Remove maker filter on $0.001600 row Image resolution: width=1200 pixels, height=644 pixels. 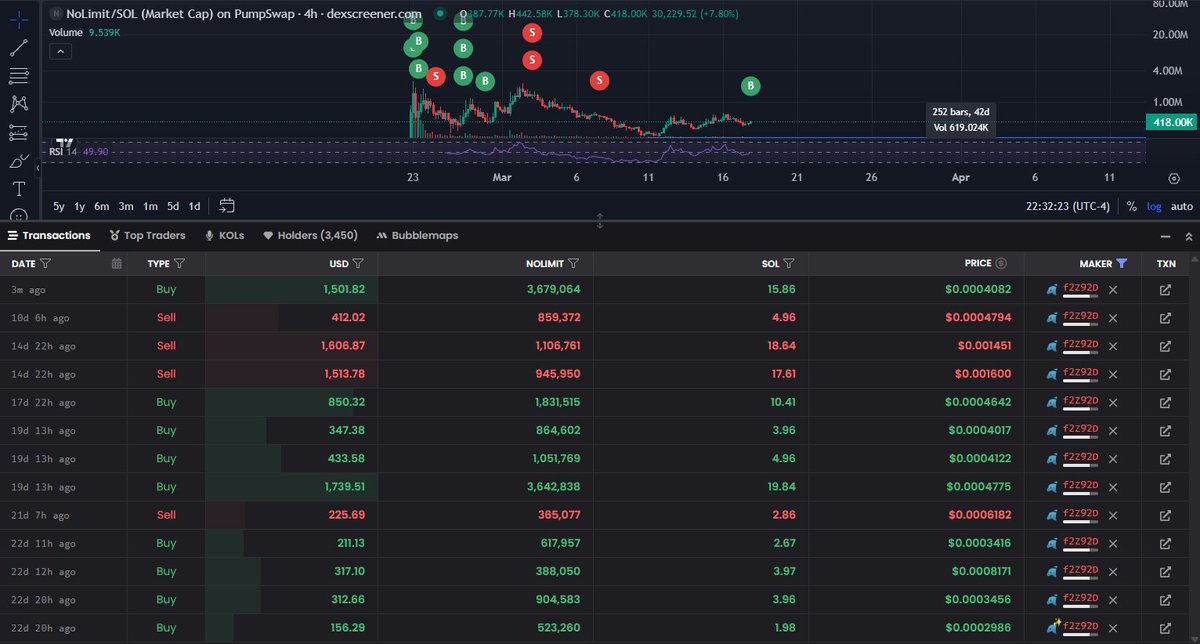pyautogui.click(x=1113, y=374)
